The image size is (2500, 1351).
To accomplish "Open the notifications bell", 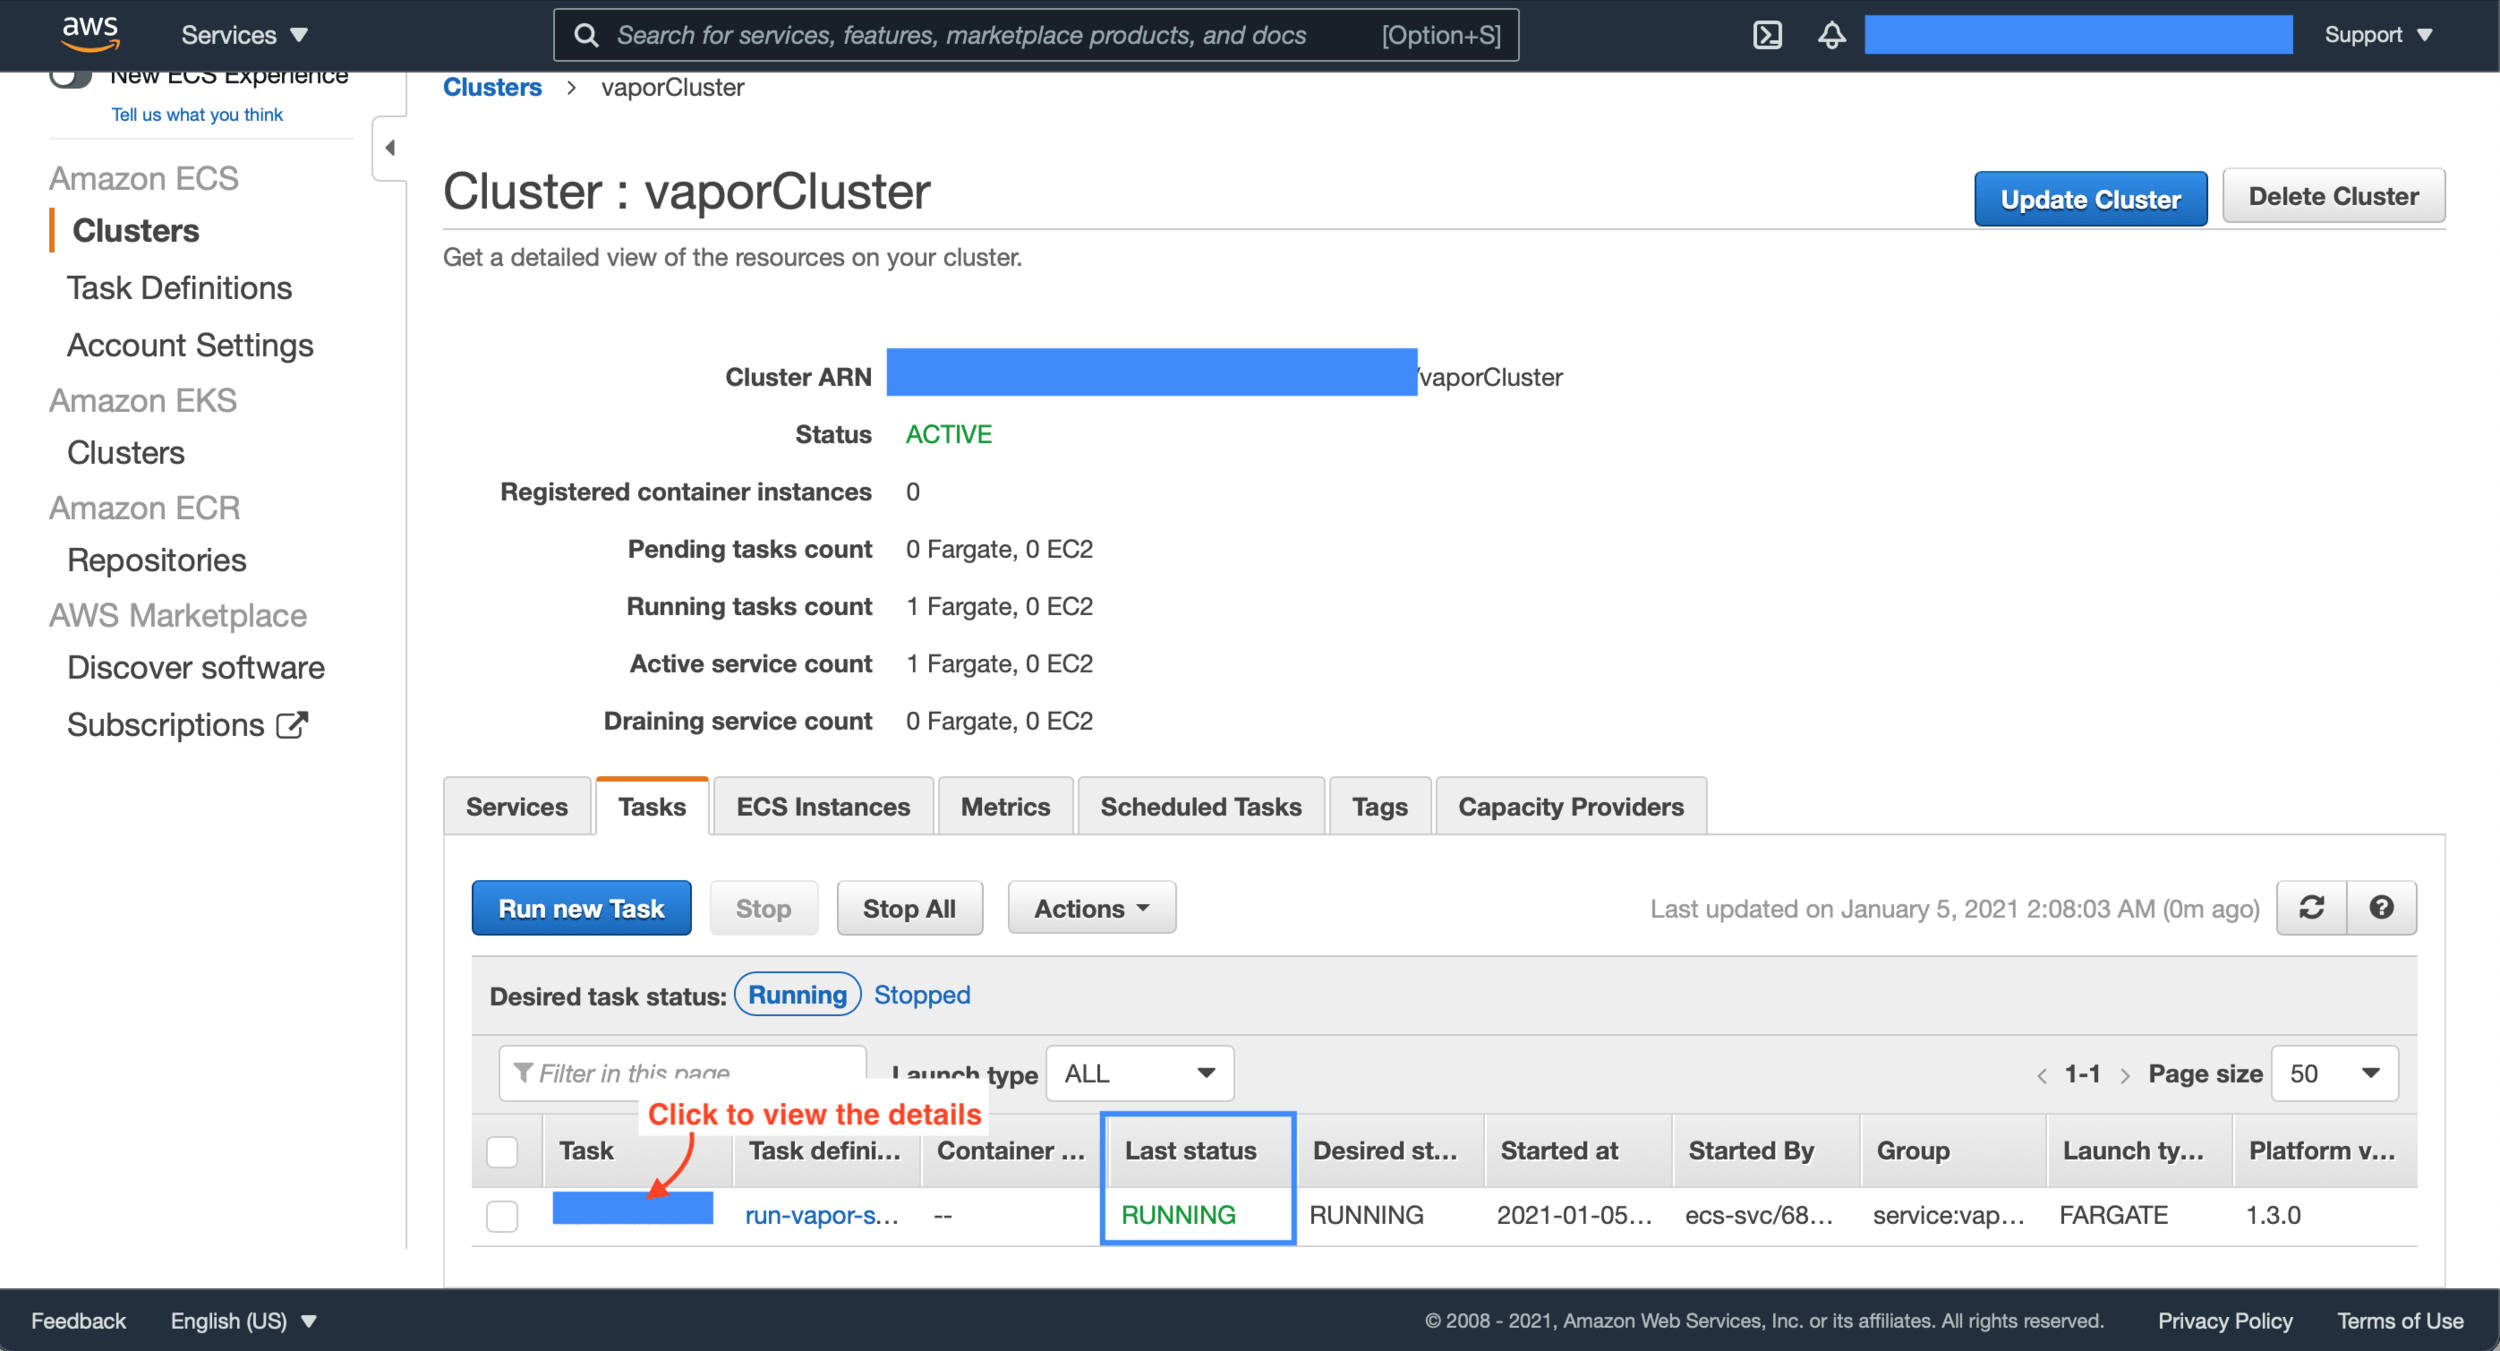I will 1831,34.
